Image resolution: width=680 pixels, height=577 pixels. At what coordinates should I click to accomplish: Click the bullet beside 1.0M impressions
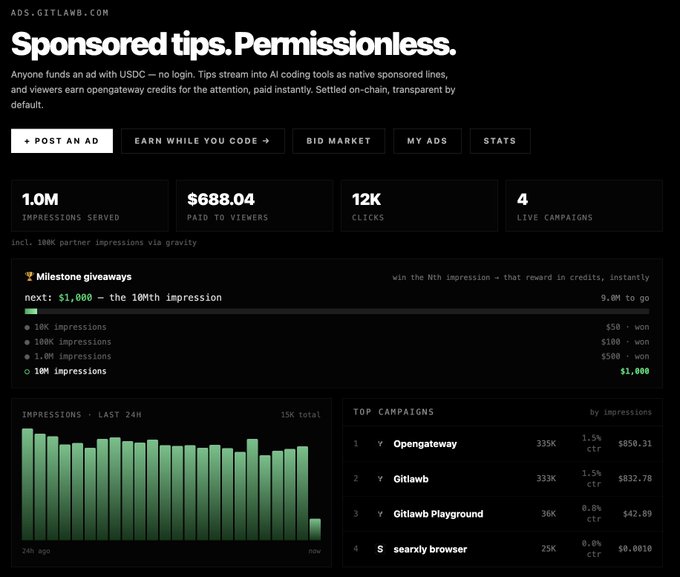[x=27, y=357]
